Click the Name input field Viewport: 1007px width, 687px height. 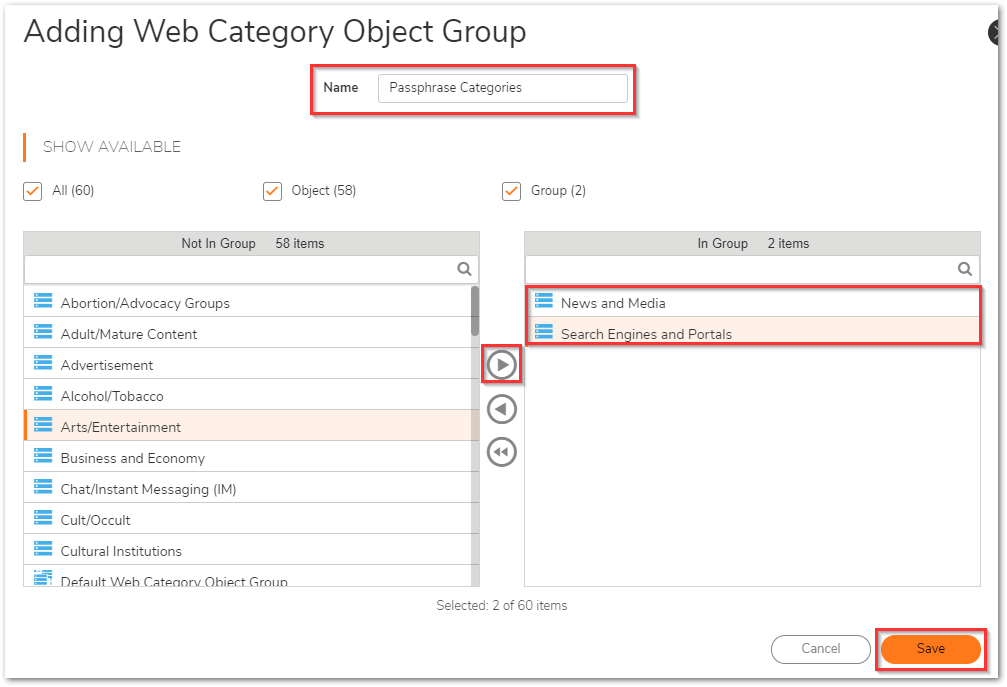(502, 88)
